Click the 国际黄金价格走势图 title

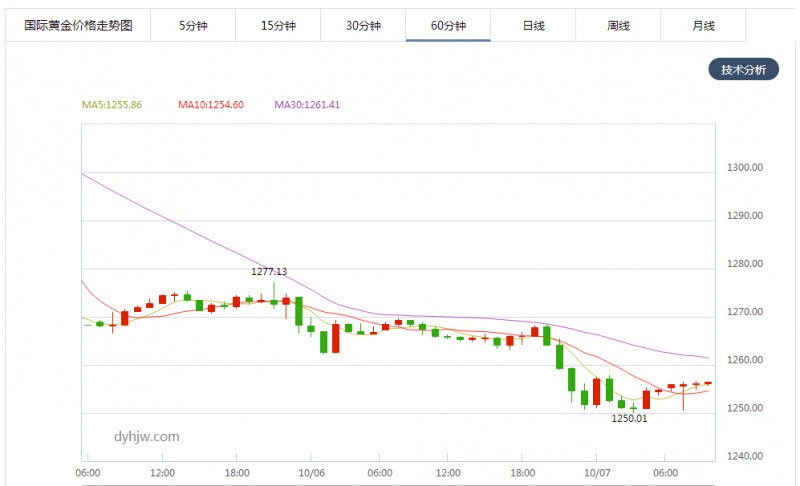click(x=78, y=25)
